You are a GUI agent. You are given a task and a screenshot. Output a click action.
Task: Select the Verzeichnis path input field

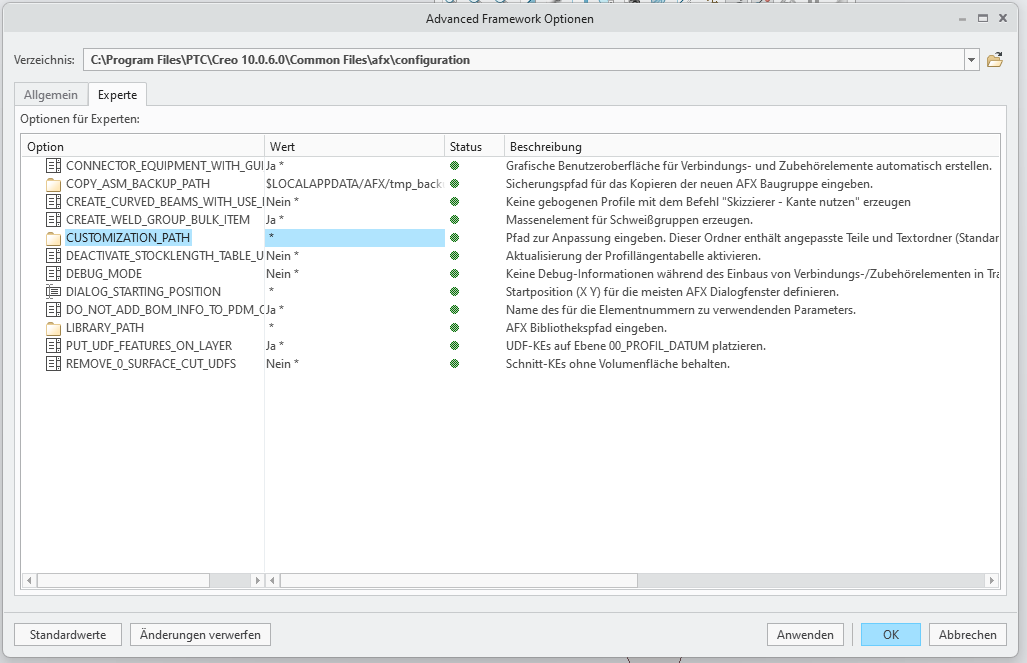(500, 59)
